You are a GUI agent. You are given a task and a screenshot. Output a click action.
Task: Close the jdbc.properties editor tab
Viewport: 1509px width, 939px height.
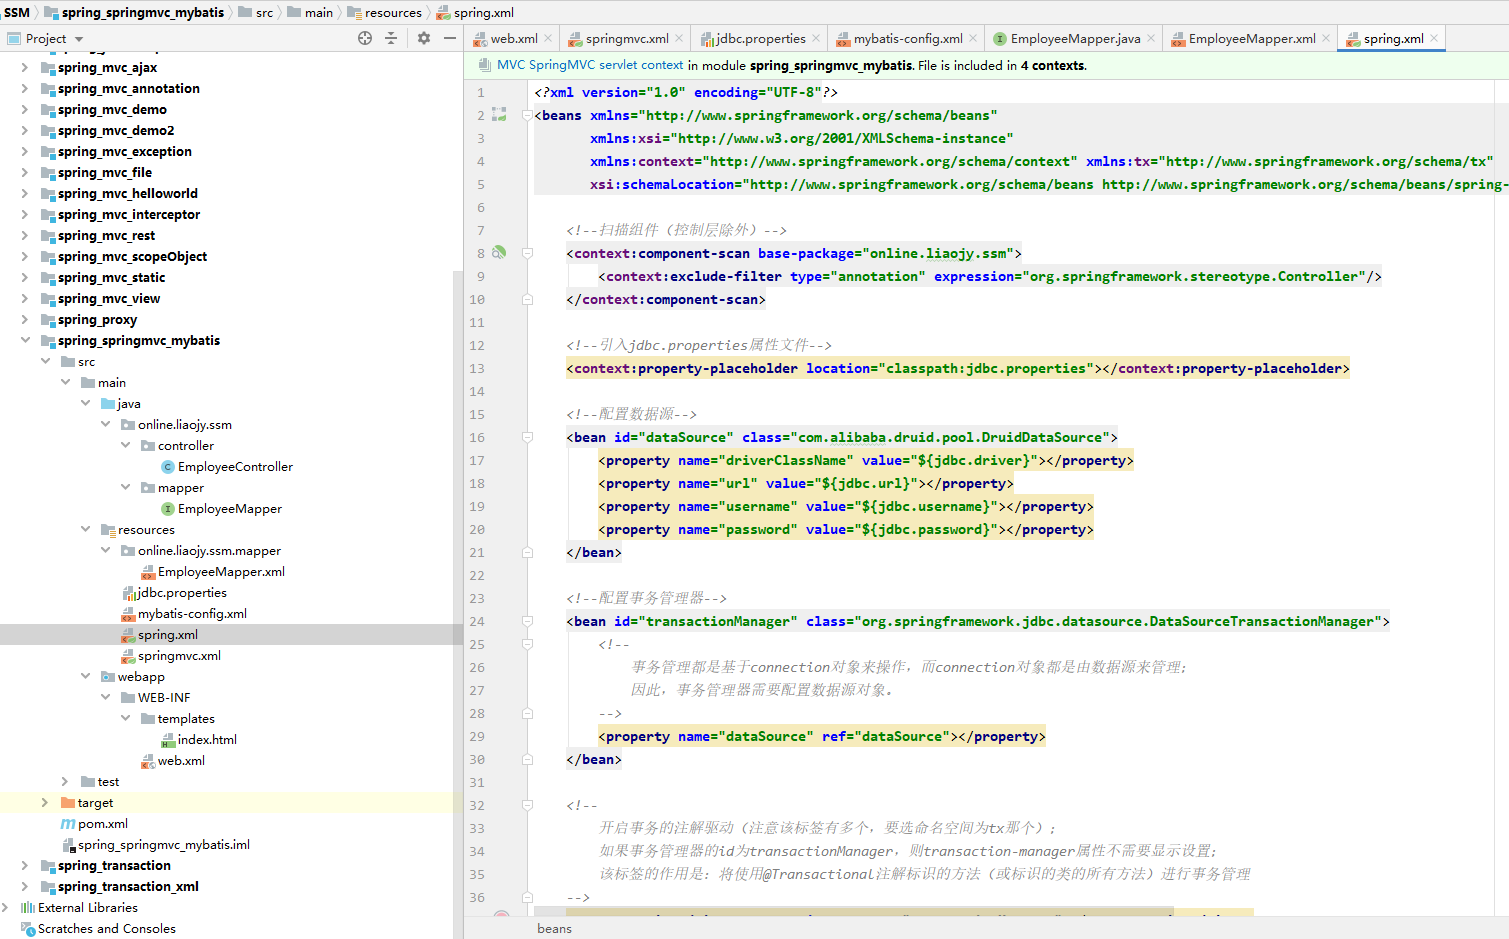[816, 39]
